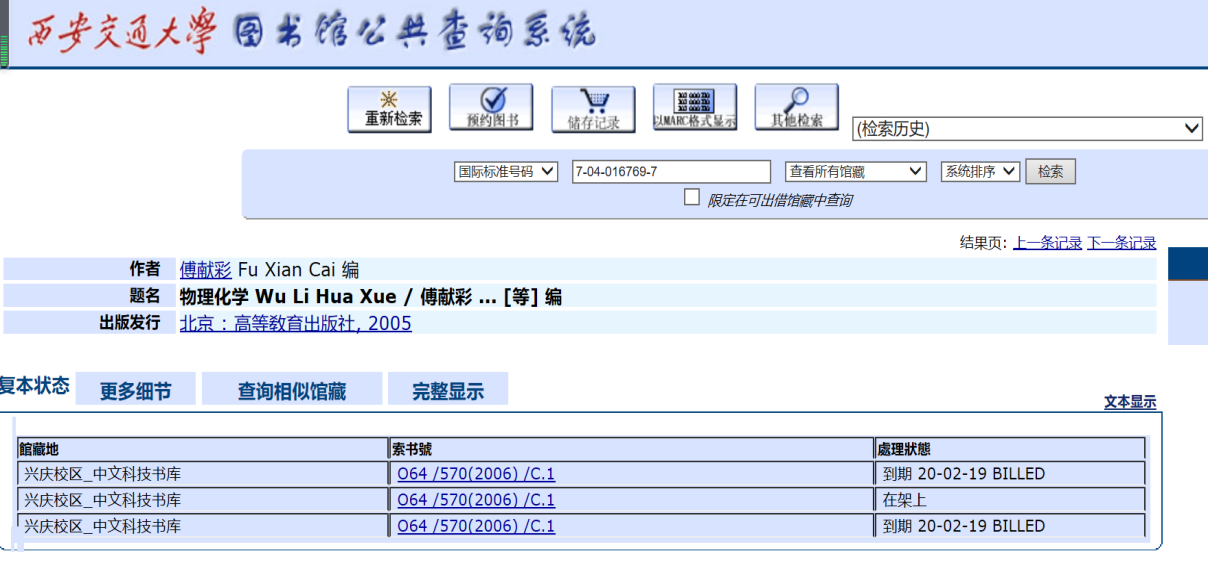Click the 检索 search button
This screenshot has height=566, width=1208.
1050,171
